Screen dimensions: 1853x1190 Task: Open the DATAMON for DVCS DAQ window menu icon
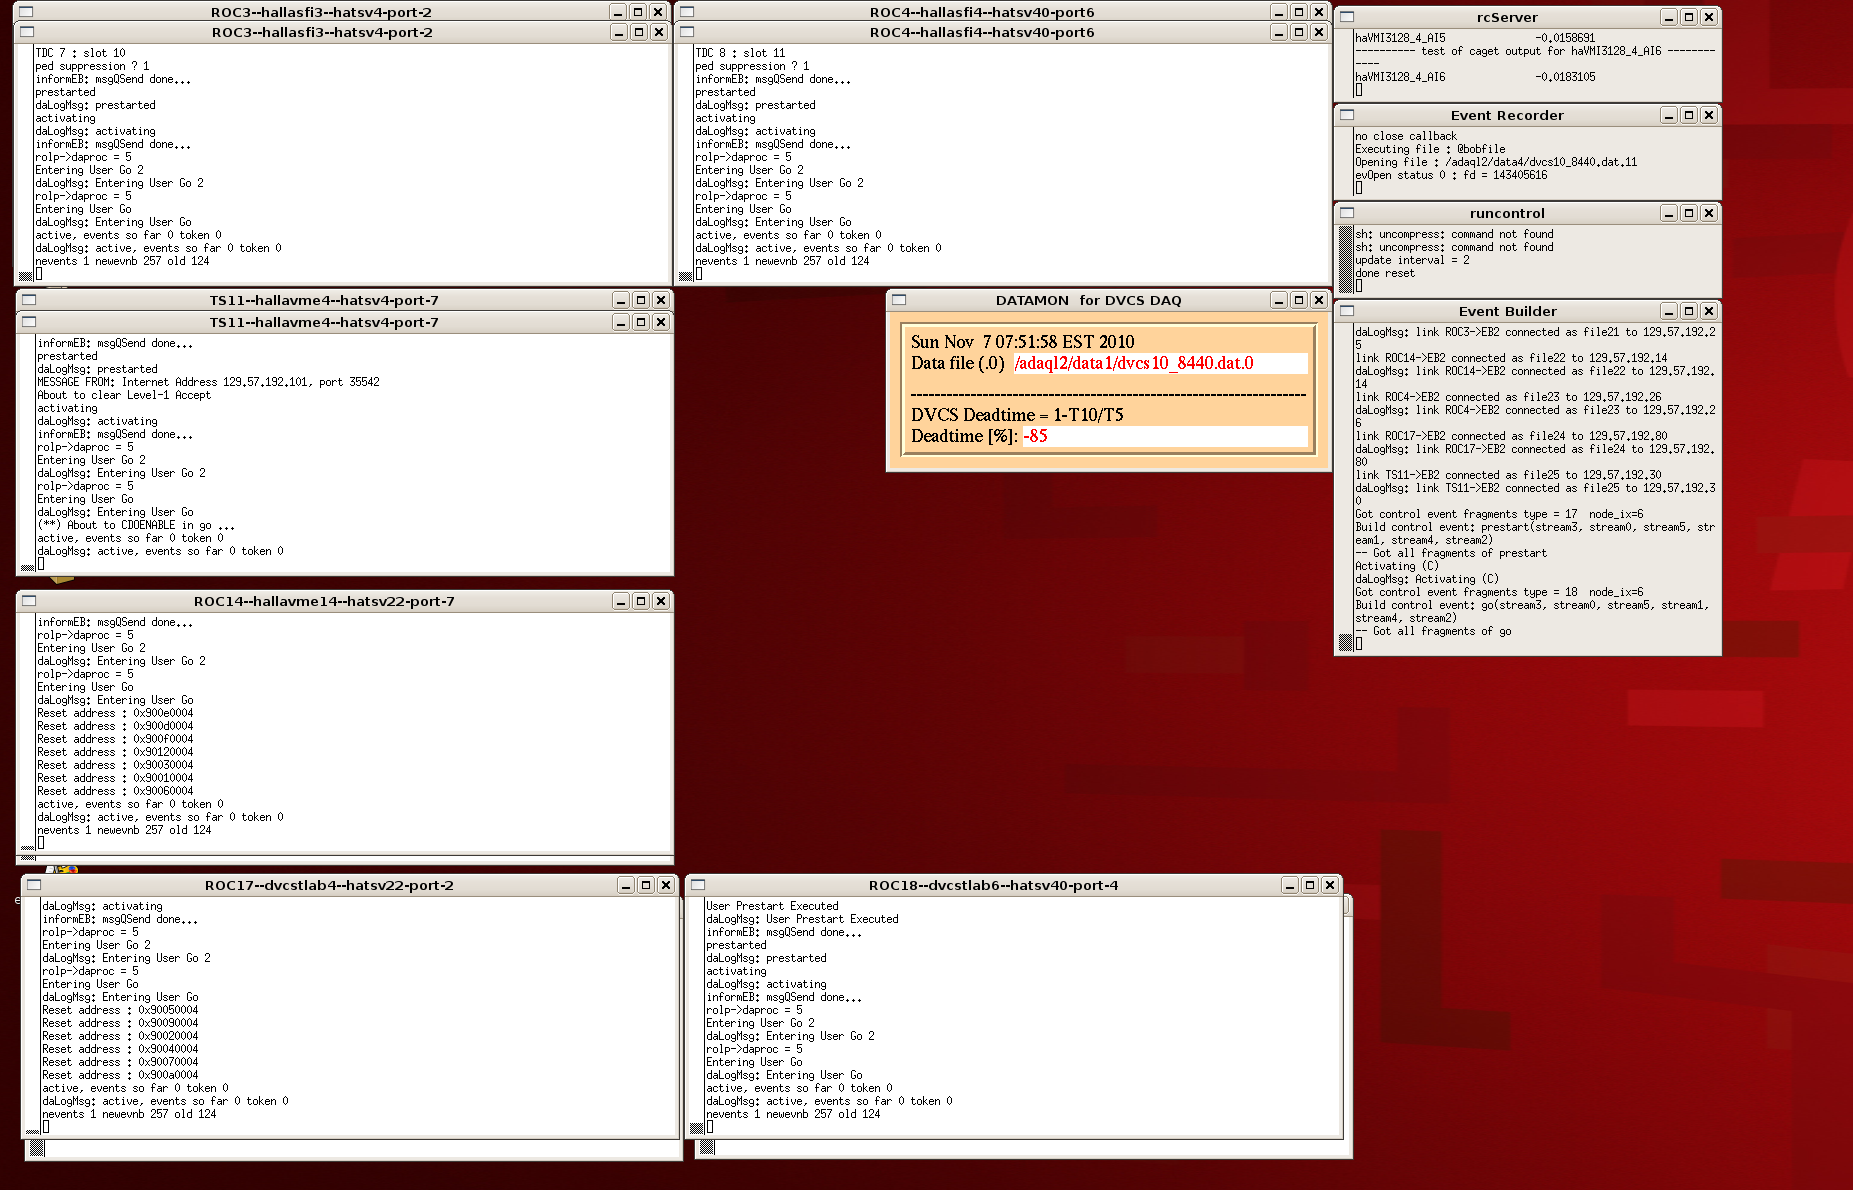899,300
